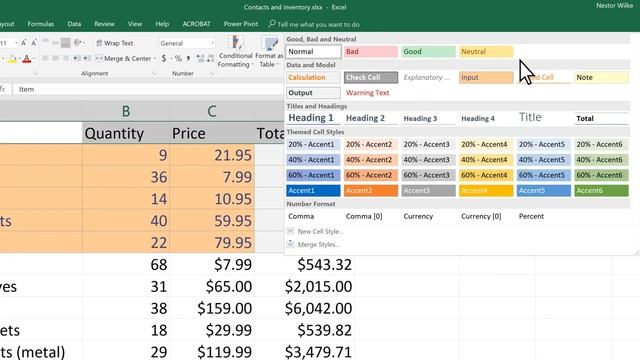This screenshot has height=360, width=640.
Task: Apply the Currency number format style
Action: [x=428, y=216]
